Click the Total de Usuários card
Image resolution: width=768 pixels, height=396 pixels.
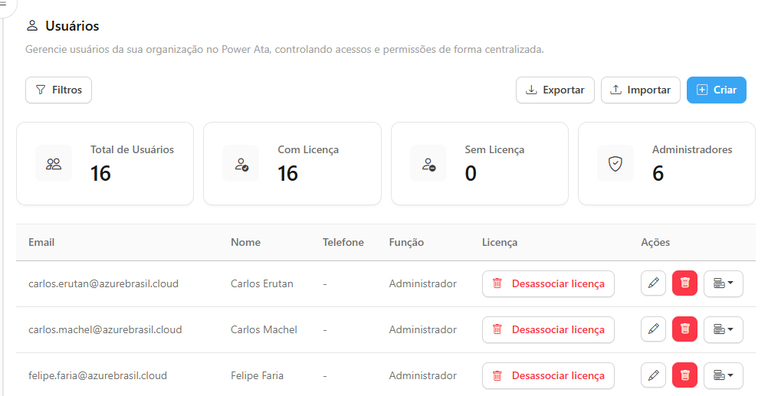coord(105,164)
